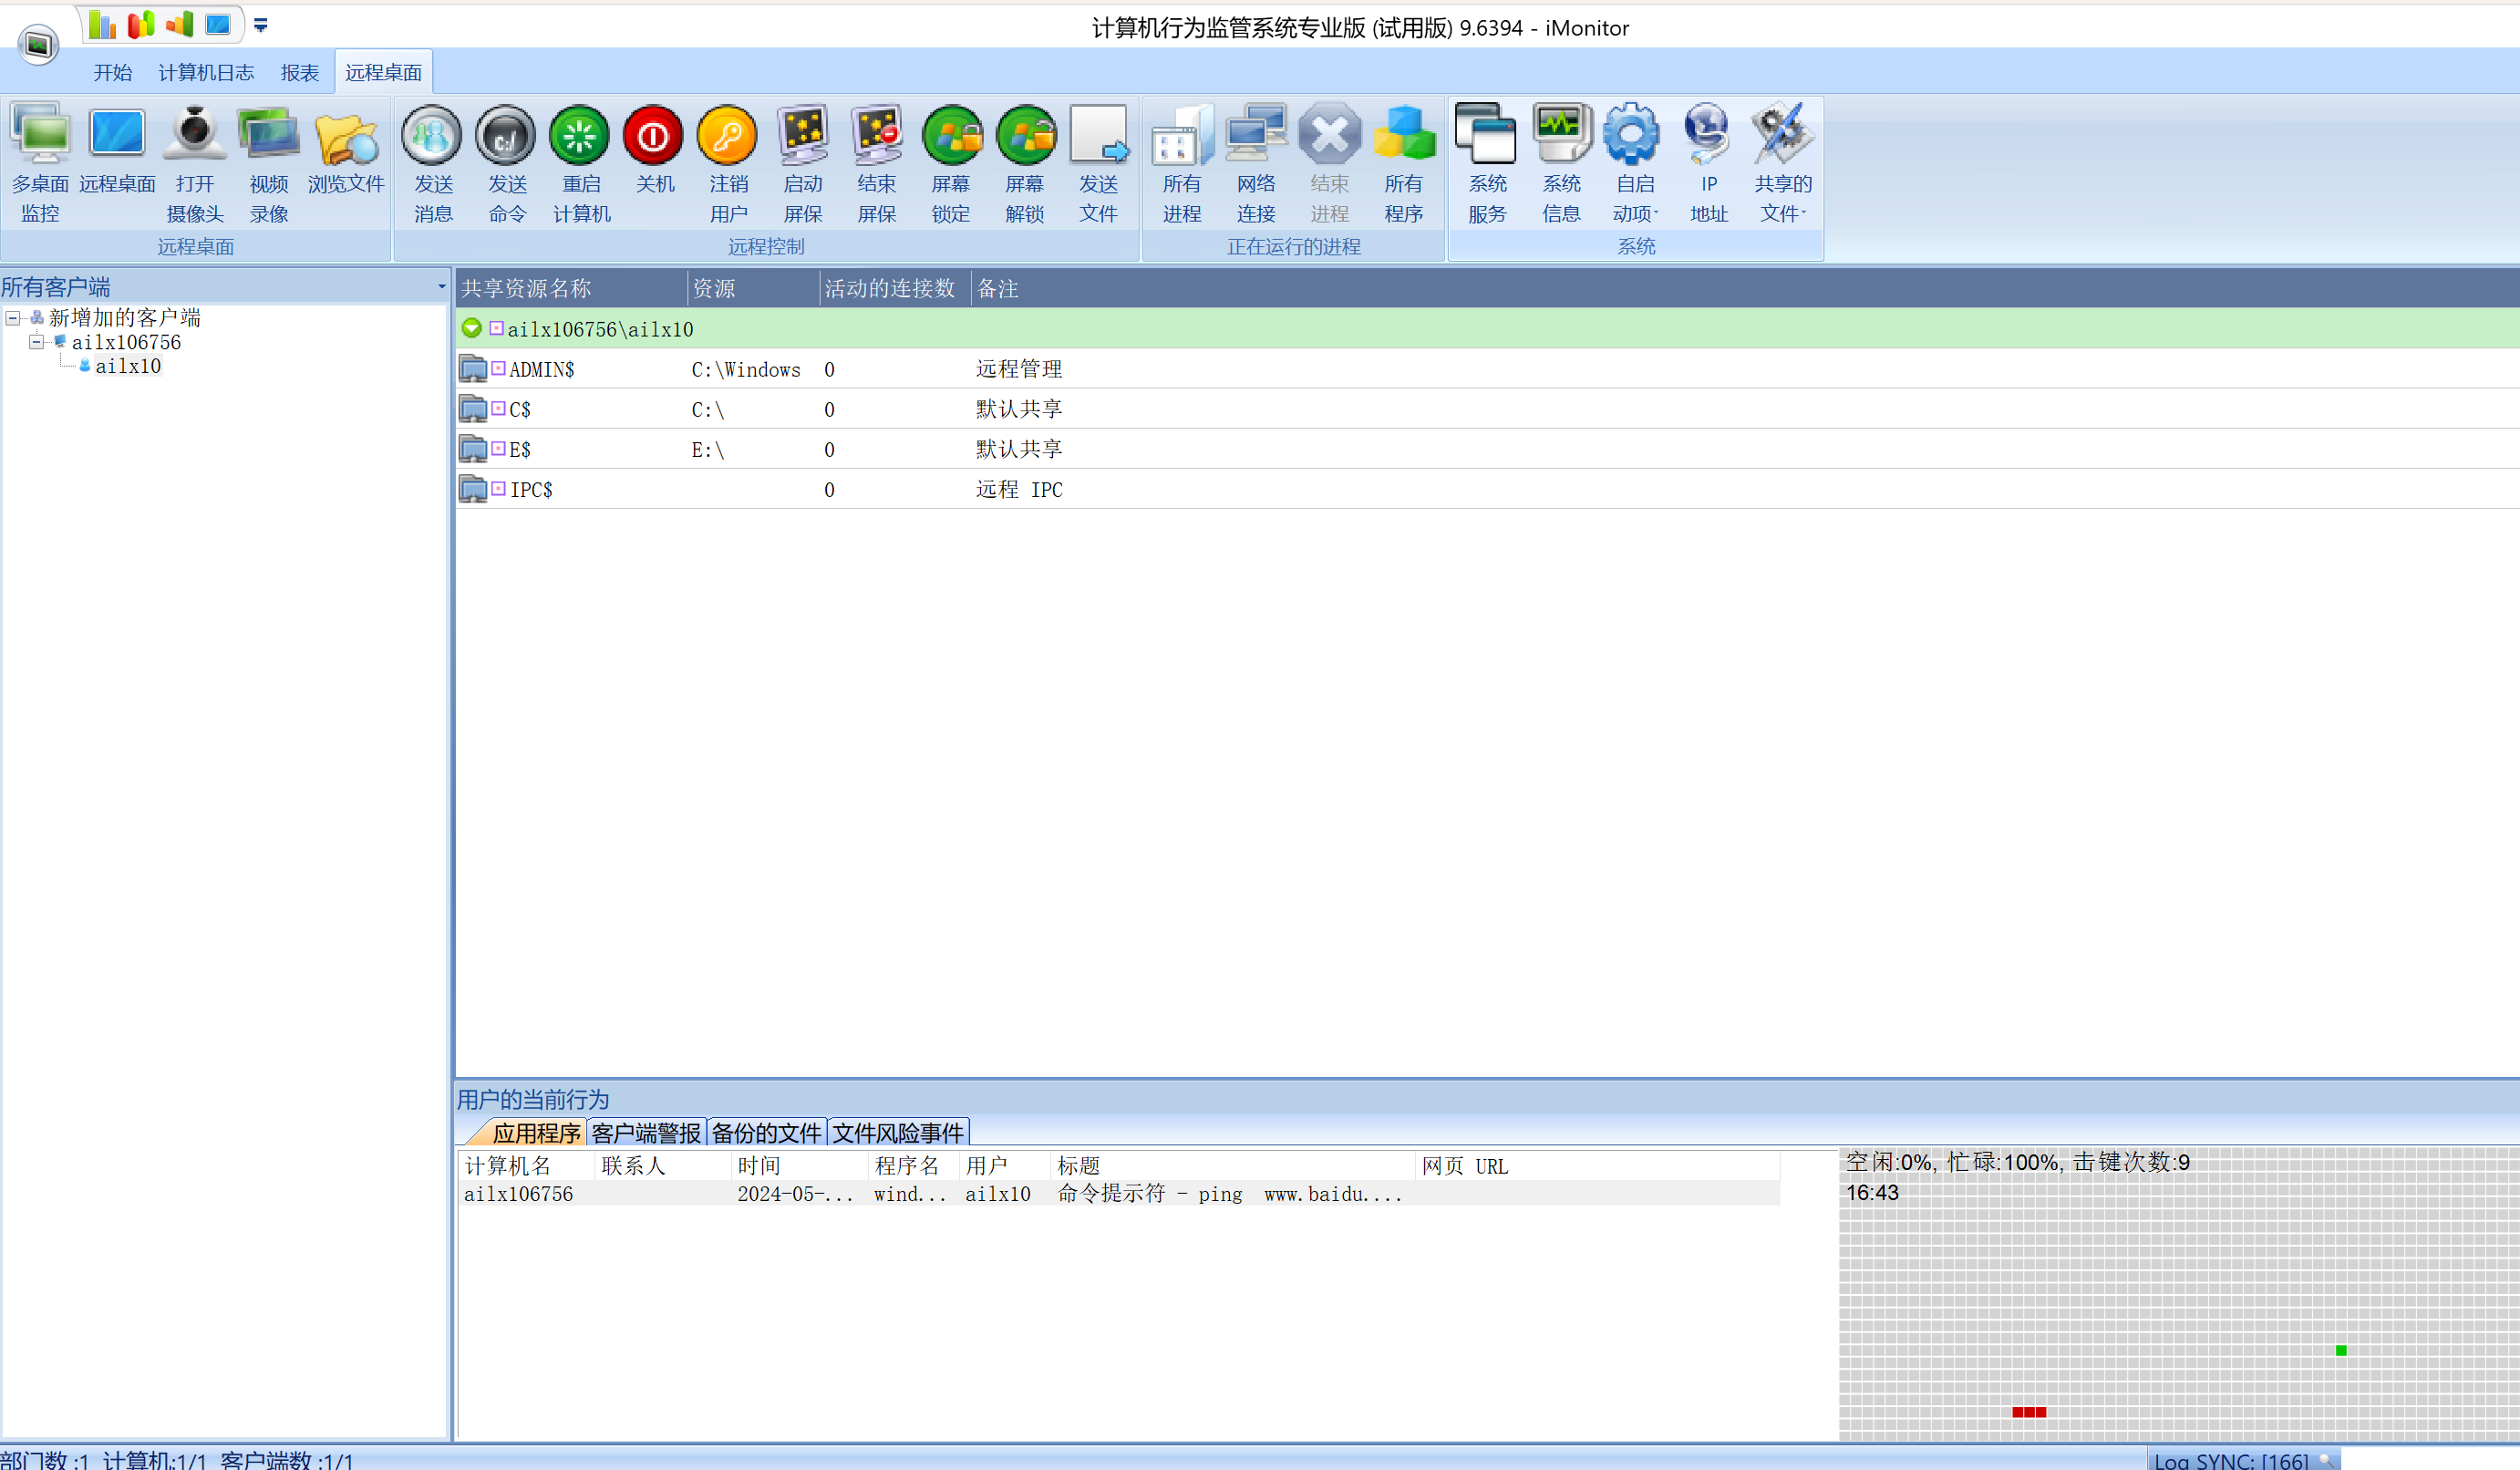
Task: Open the 备份的文件 tab
Action: (x=767, y=1133)
